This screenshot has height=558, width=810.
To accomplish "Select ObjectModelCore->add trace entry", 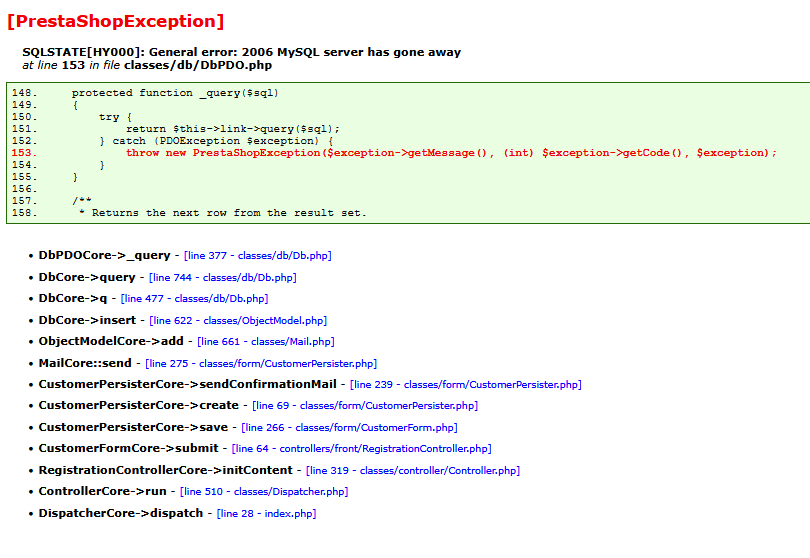I will (x=111, y=342).
